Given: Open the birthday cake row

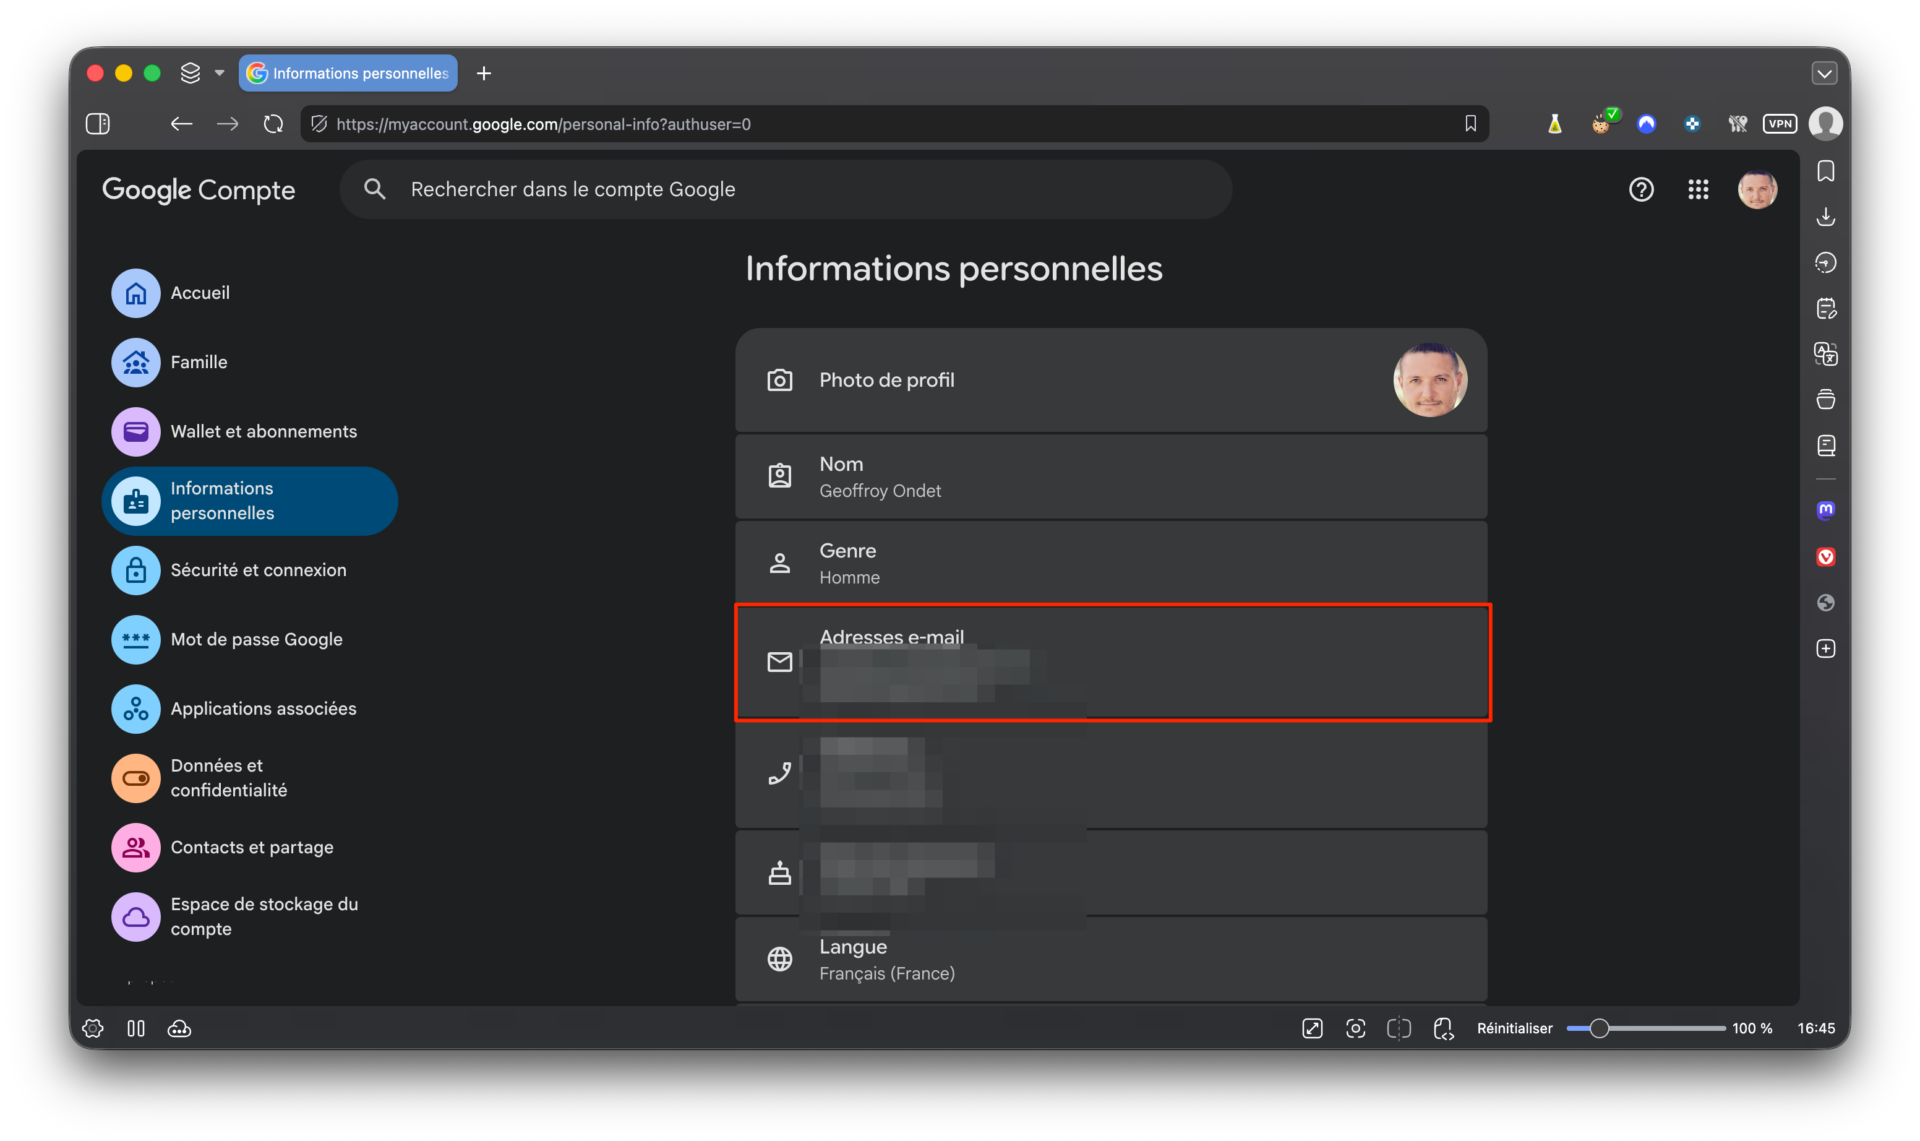Looking at the screenshot, I should [x=1111, y=872].
